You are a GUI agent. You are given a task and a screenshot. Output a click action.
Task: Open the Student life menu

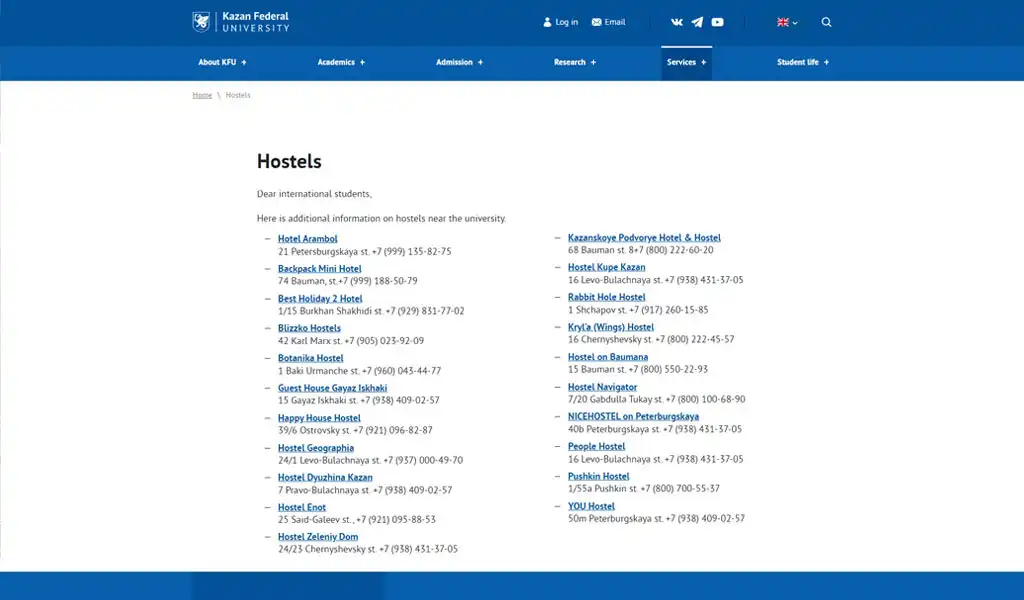803,62
